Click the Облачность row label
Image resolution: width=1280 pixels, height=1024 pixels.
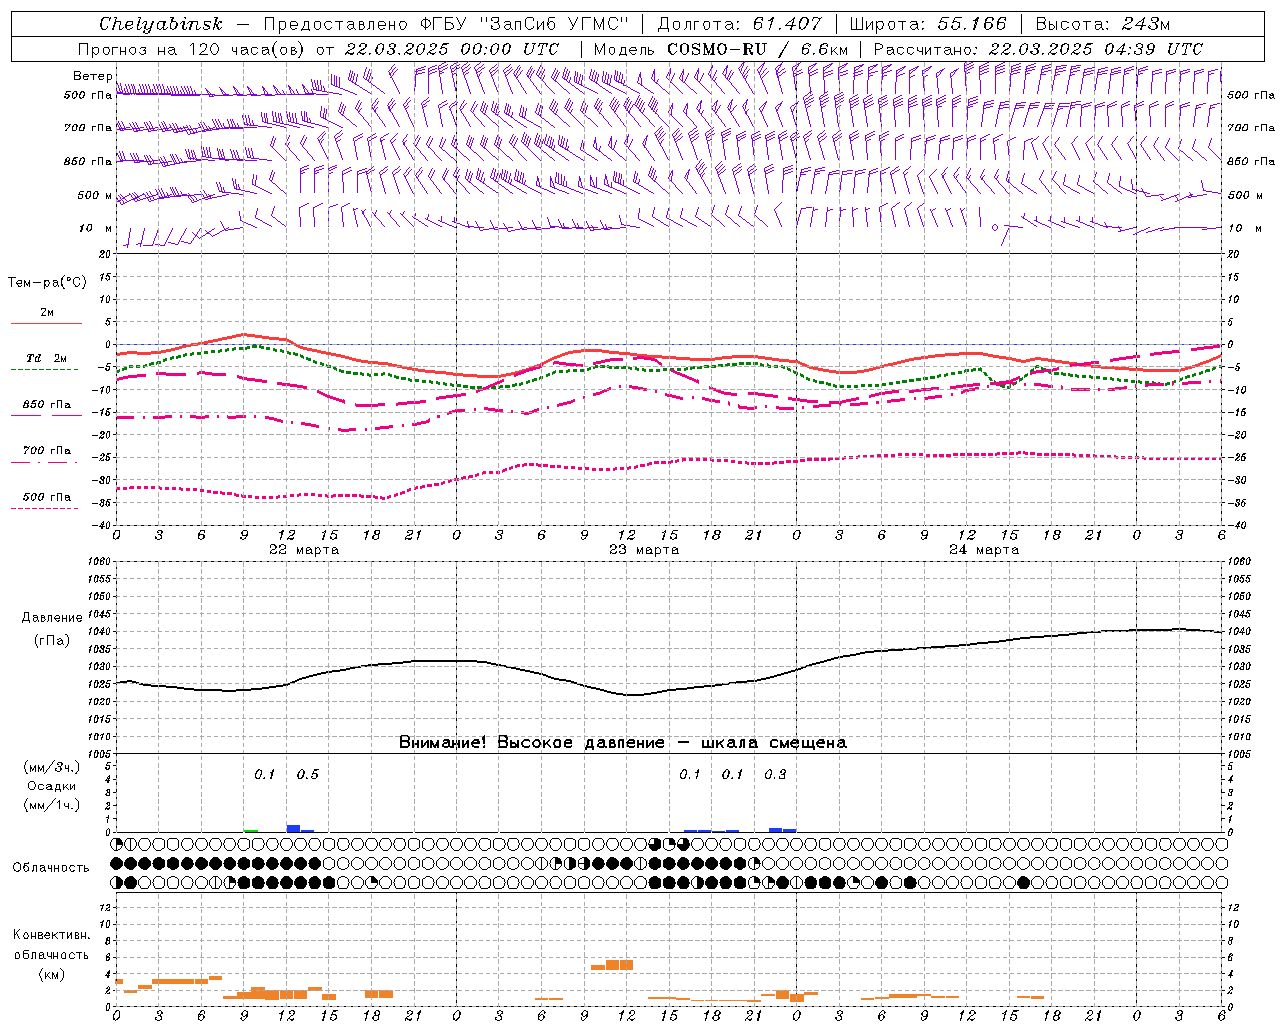coord(51,867)
